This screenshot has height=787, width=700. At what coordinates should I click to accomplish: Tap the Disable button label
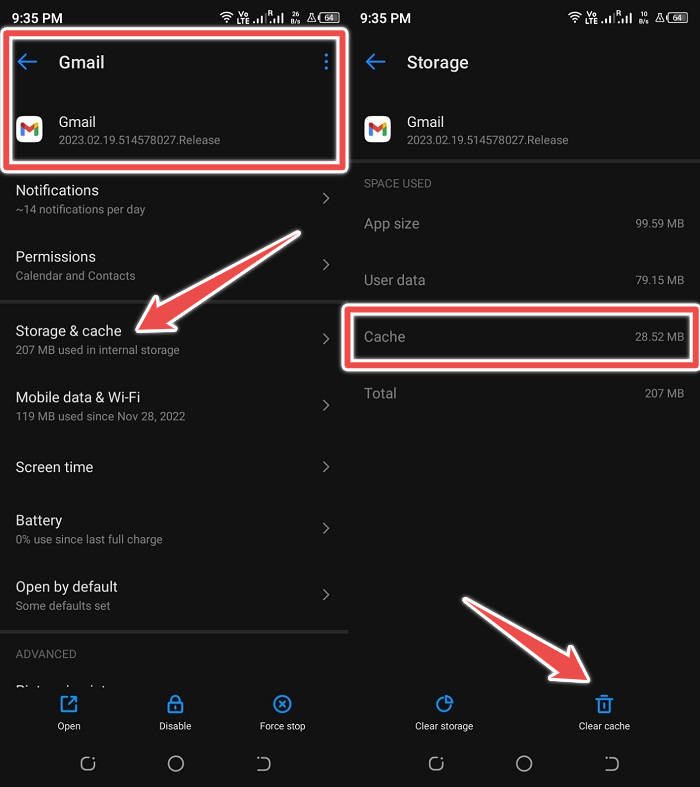coord(175,726)
